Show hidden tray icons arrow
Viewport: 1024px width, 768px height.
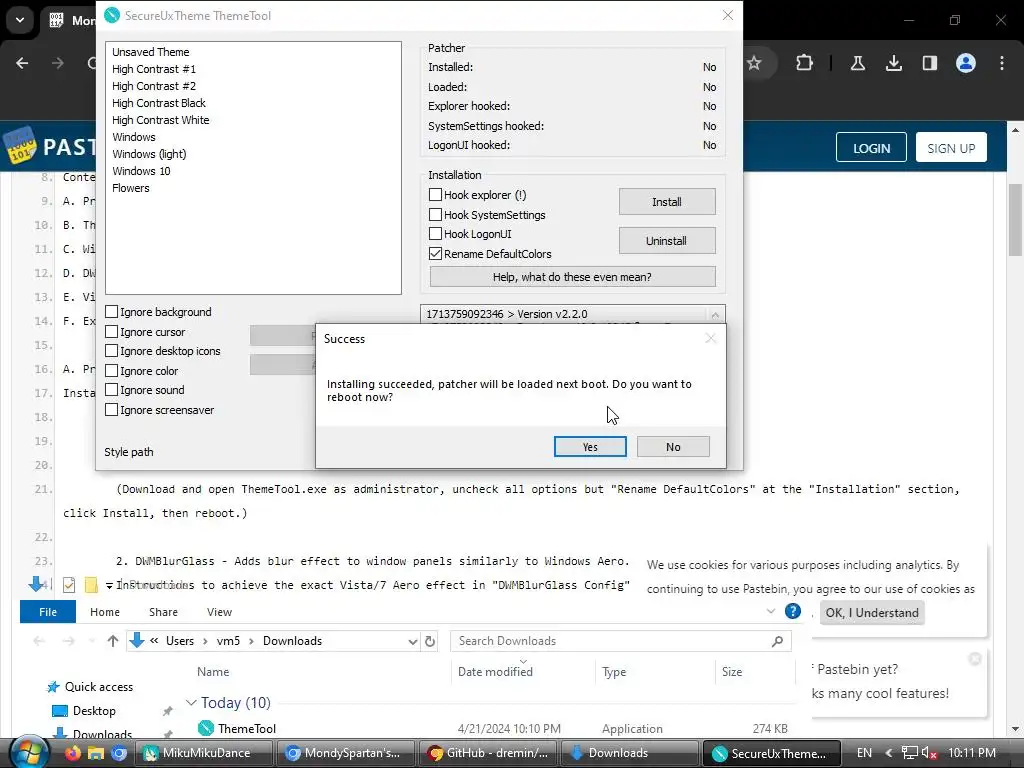pyautogui.click(x=888, y=753)
